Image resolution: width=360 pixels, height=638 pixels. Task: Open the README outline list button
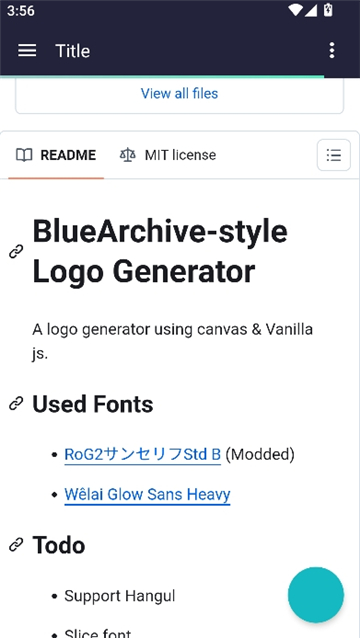click(x=334, y=155)
